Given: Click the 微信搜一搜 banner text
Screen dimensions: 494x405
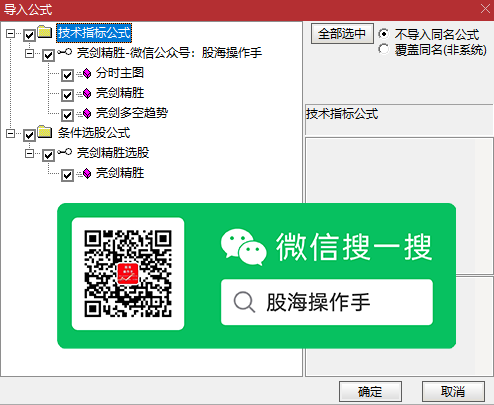Looking at the screenshot, I should (x=354, y=247).
